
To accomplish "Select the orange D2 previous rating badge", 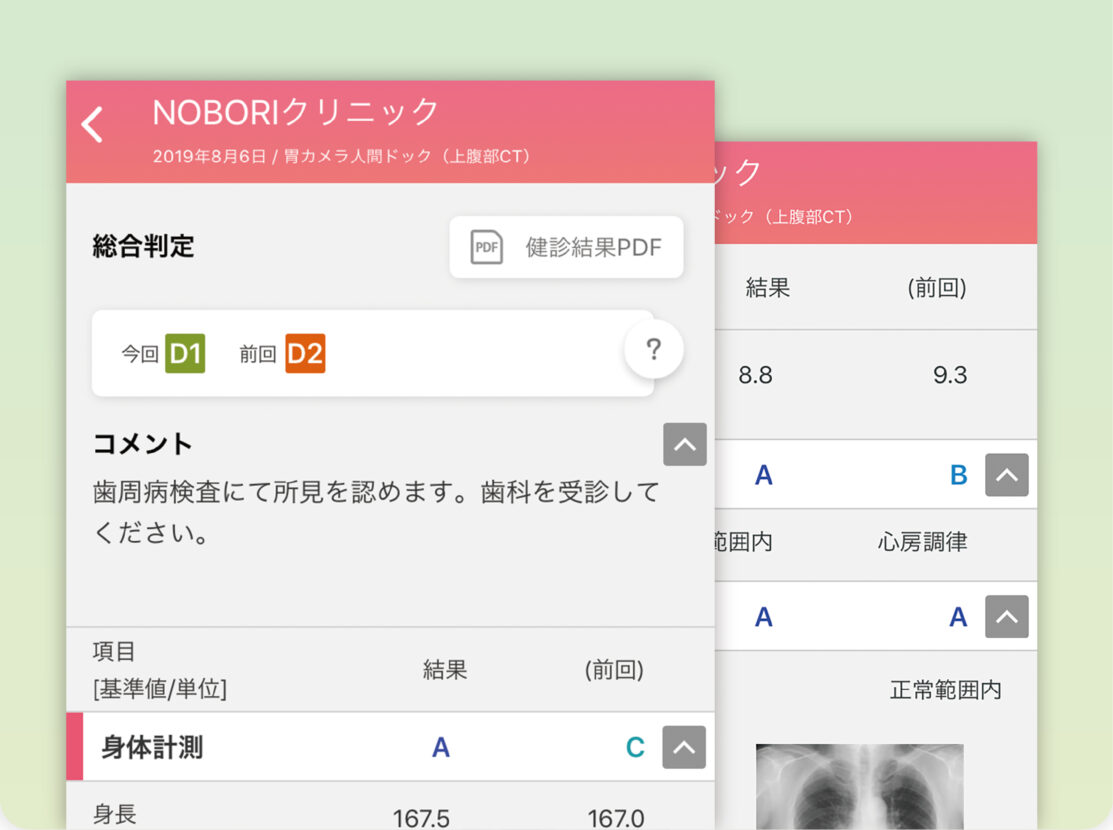I will click(305, 354).
